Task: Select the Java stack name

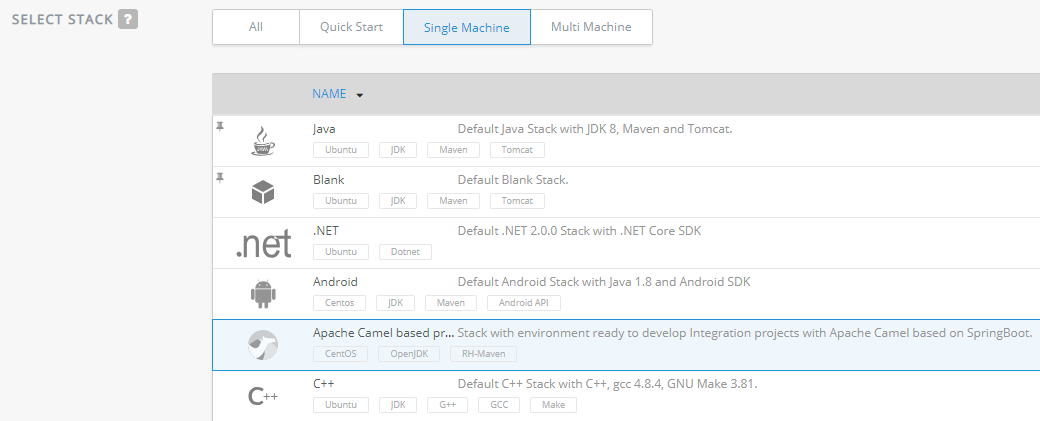Action: [324, 129]
